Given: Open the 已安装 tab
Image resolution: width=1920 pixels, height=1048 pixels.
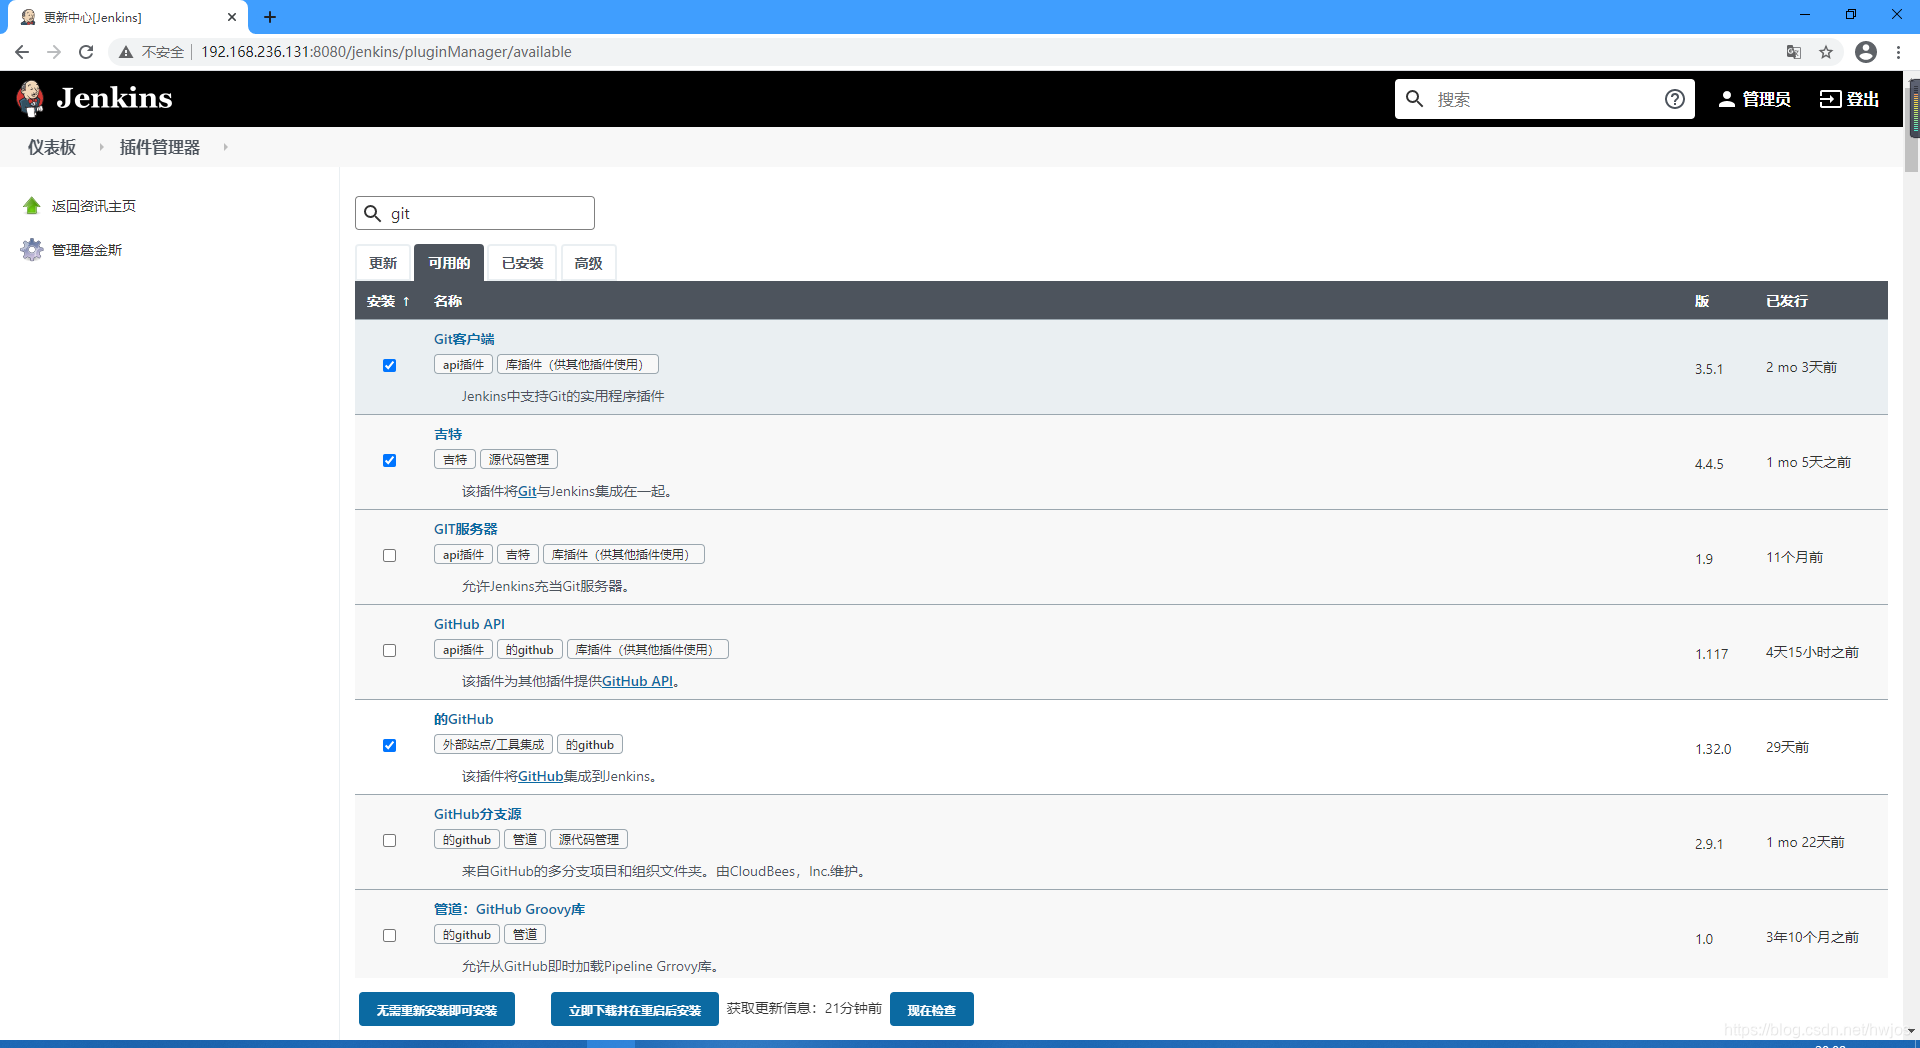Looking at the screenshot, I should [x=522, y=263].
